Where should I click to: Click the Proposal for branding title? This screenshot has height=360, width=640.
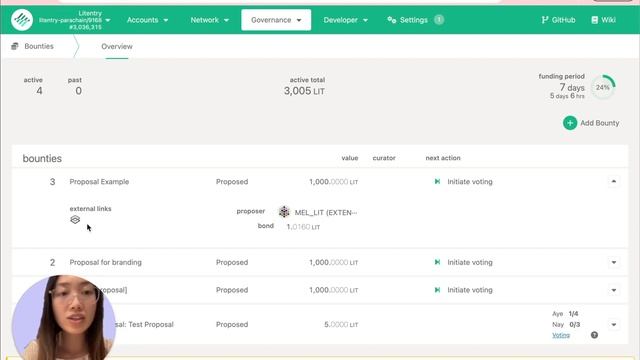point(105,262)
